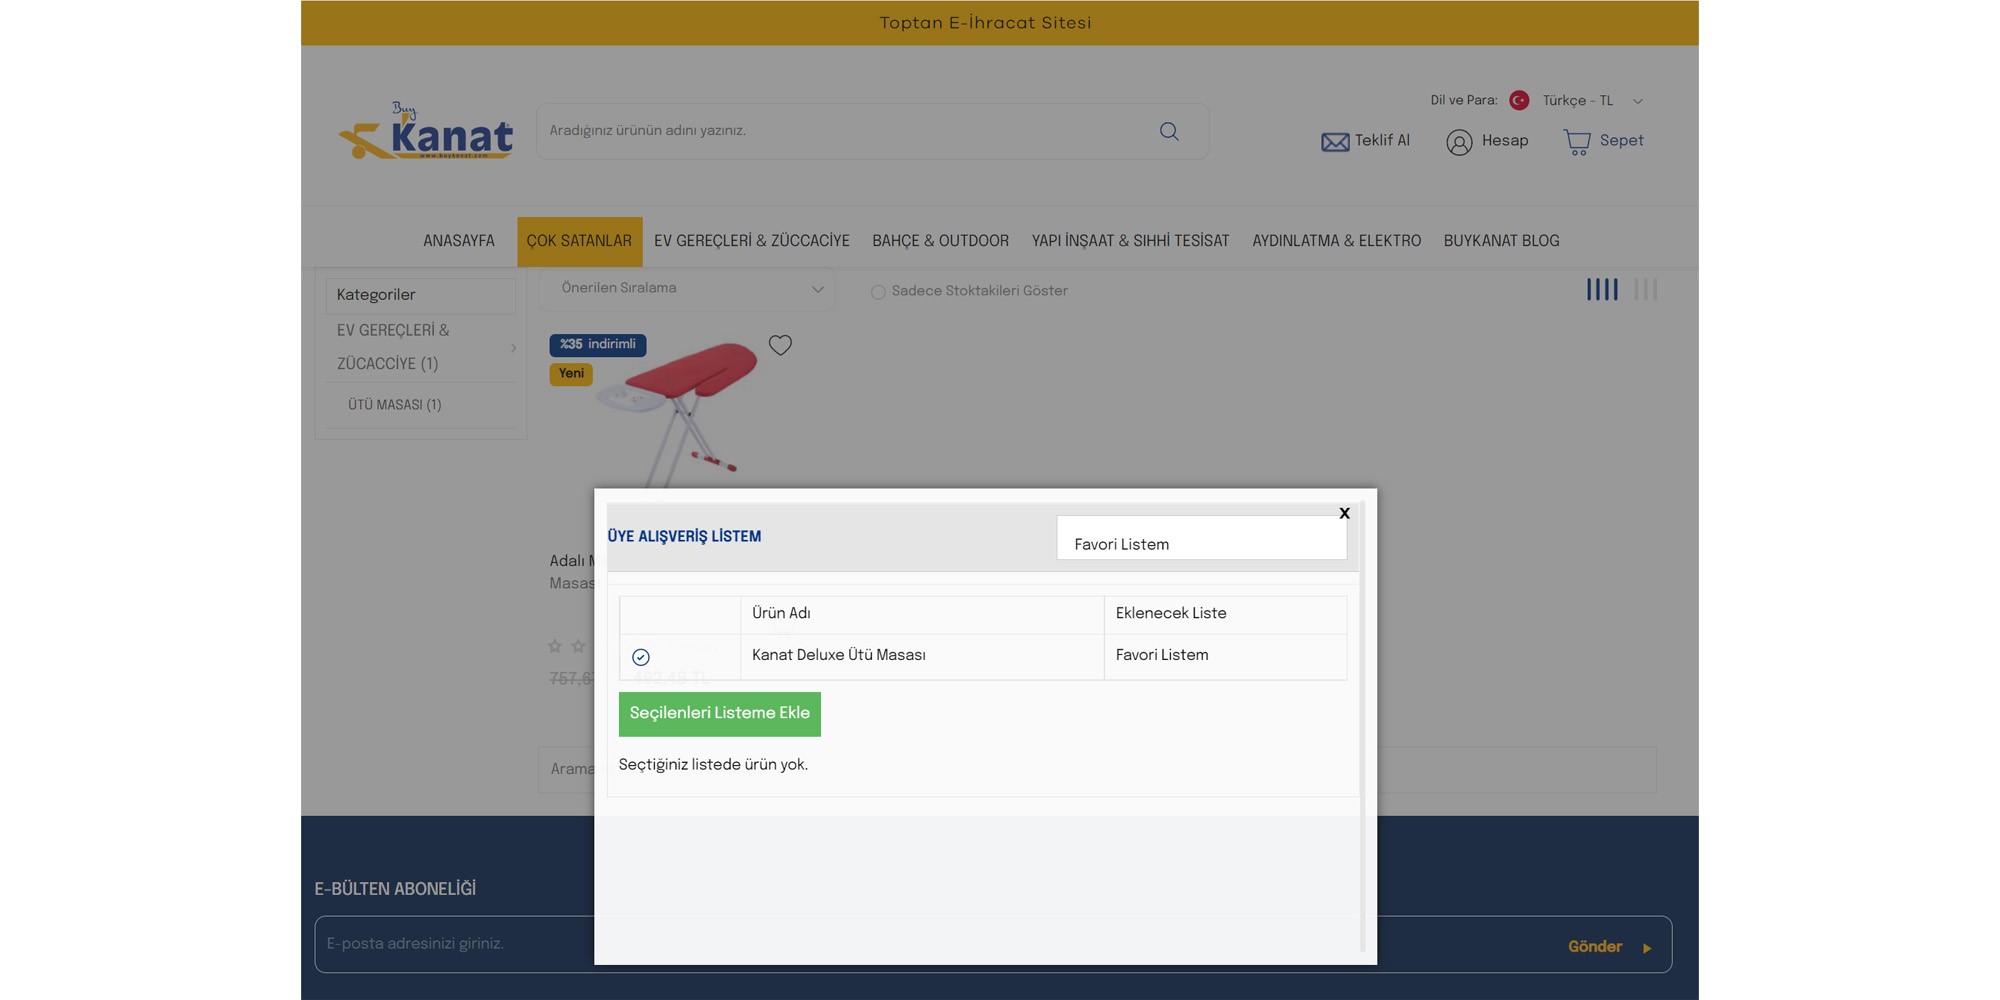Open BAHÇE & OUTDOOR menu
2000x1000 pixels.
pos(940,241)
